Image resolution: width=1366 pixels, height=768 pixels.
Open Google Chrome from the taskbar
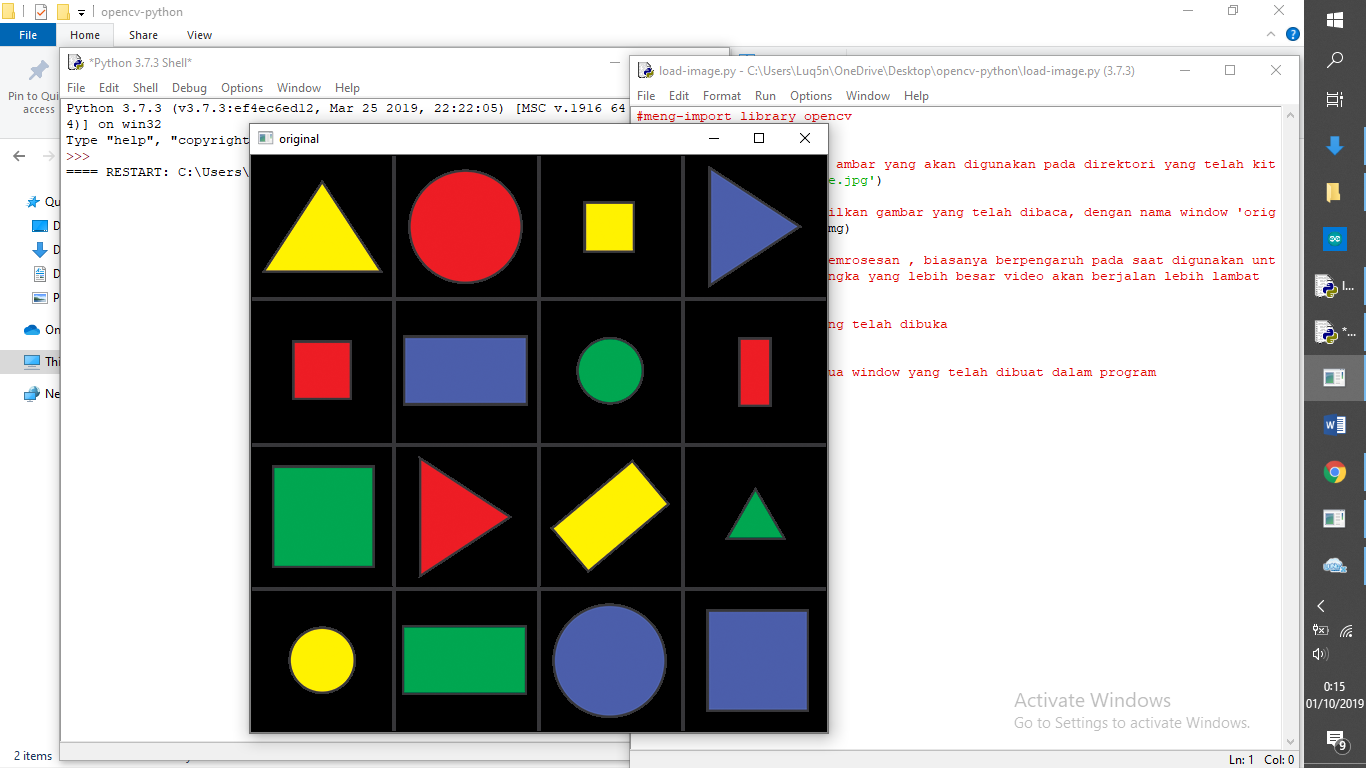tap(1334, 472)
